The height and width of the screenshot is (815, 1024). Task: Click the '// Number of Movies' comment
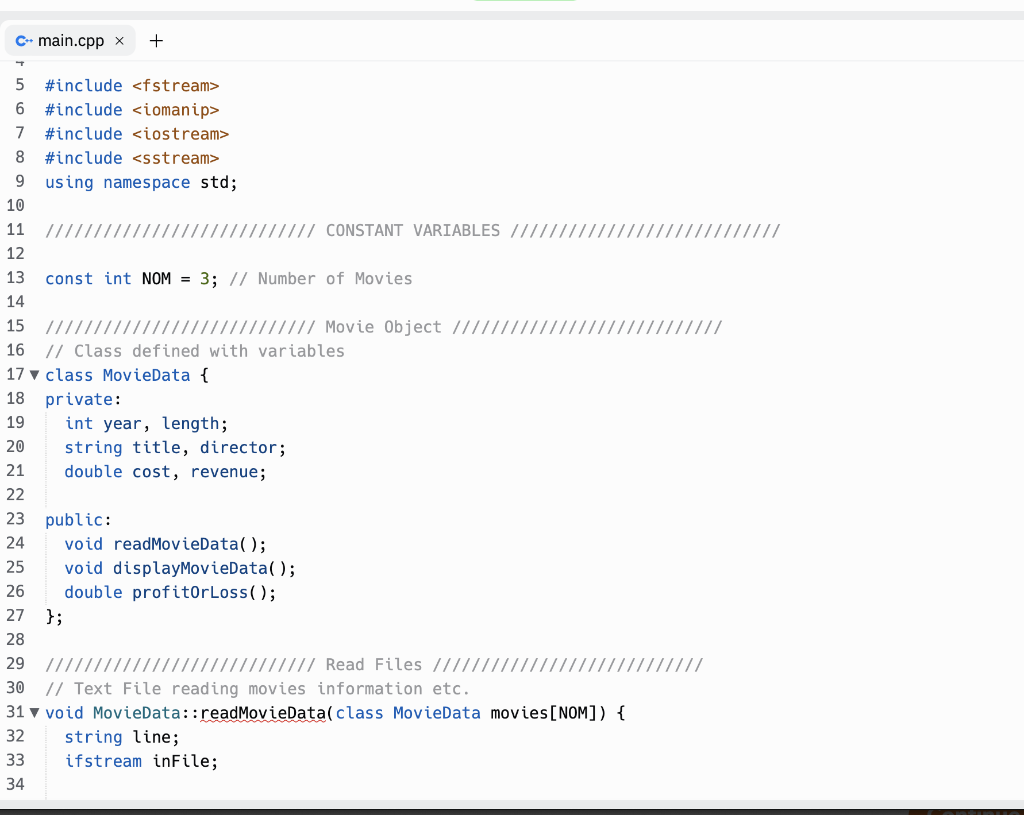click(x=321, y=279)
